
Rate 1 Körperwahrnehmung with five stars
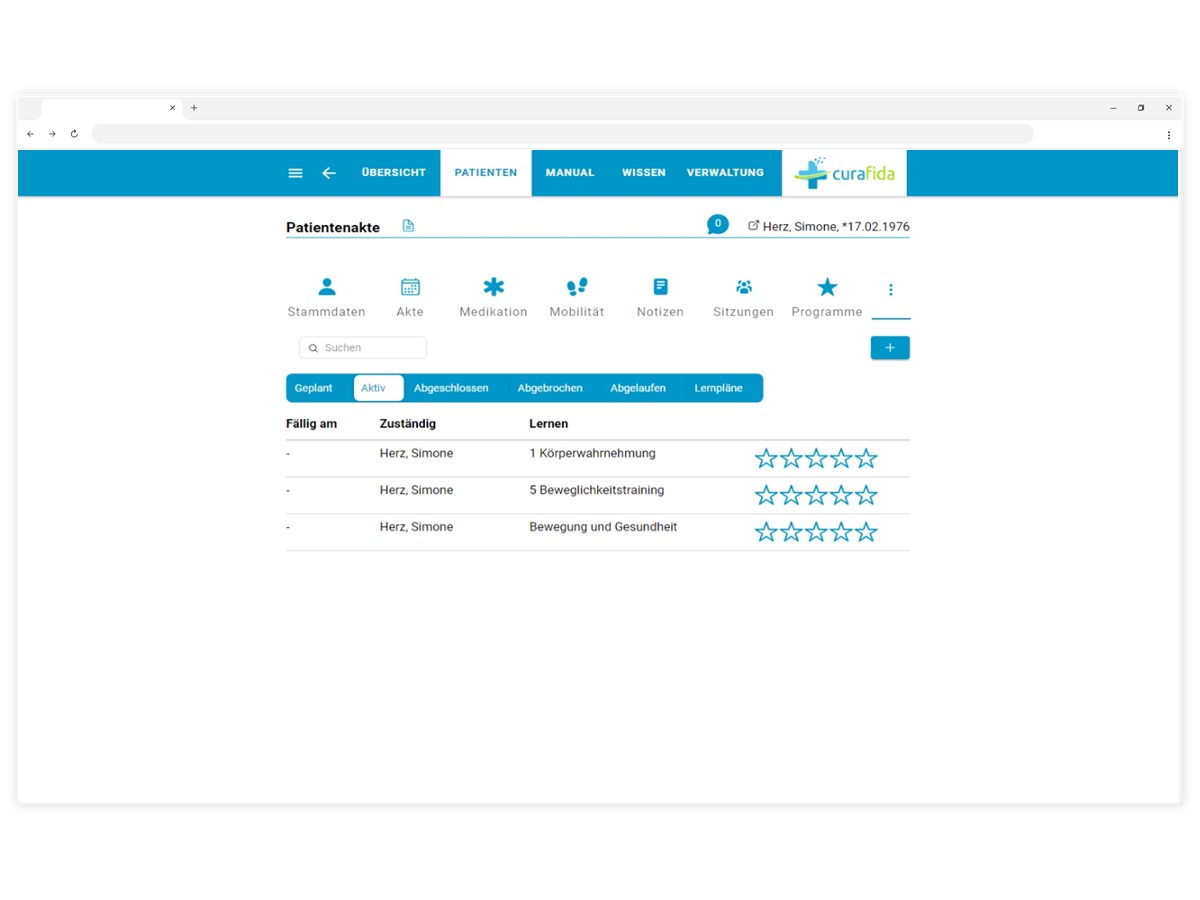click(x=866, y=458)
